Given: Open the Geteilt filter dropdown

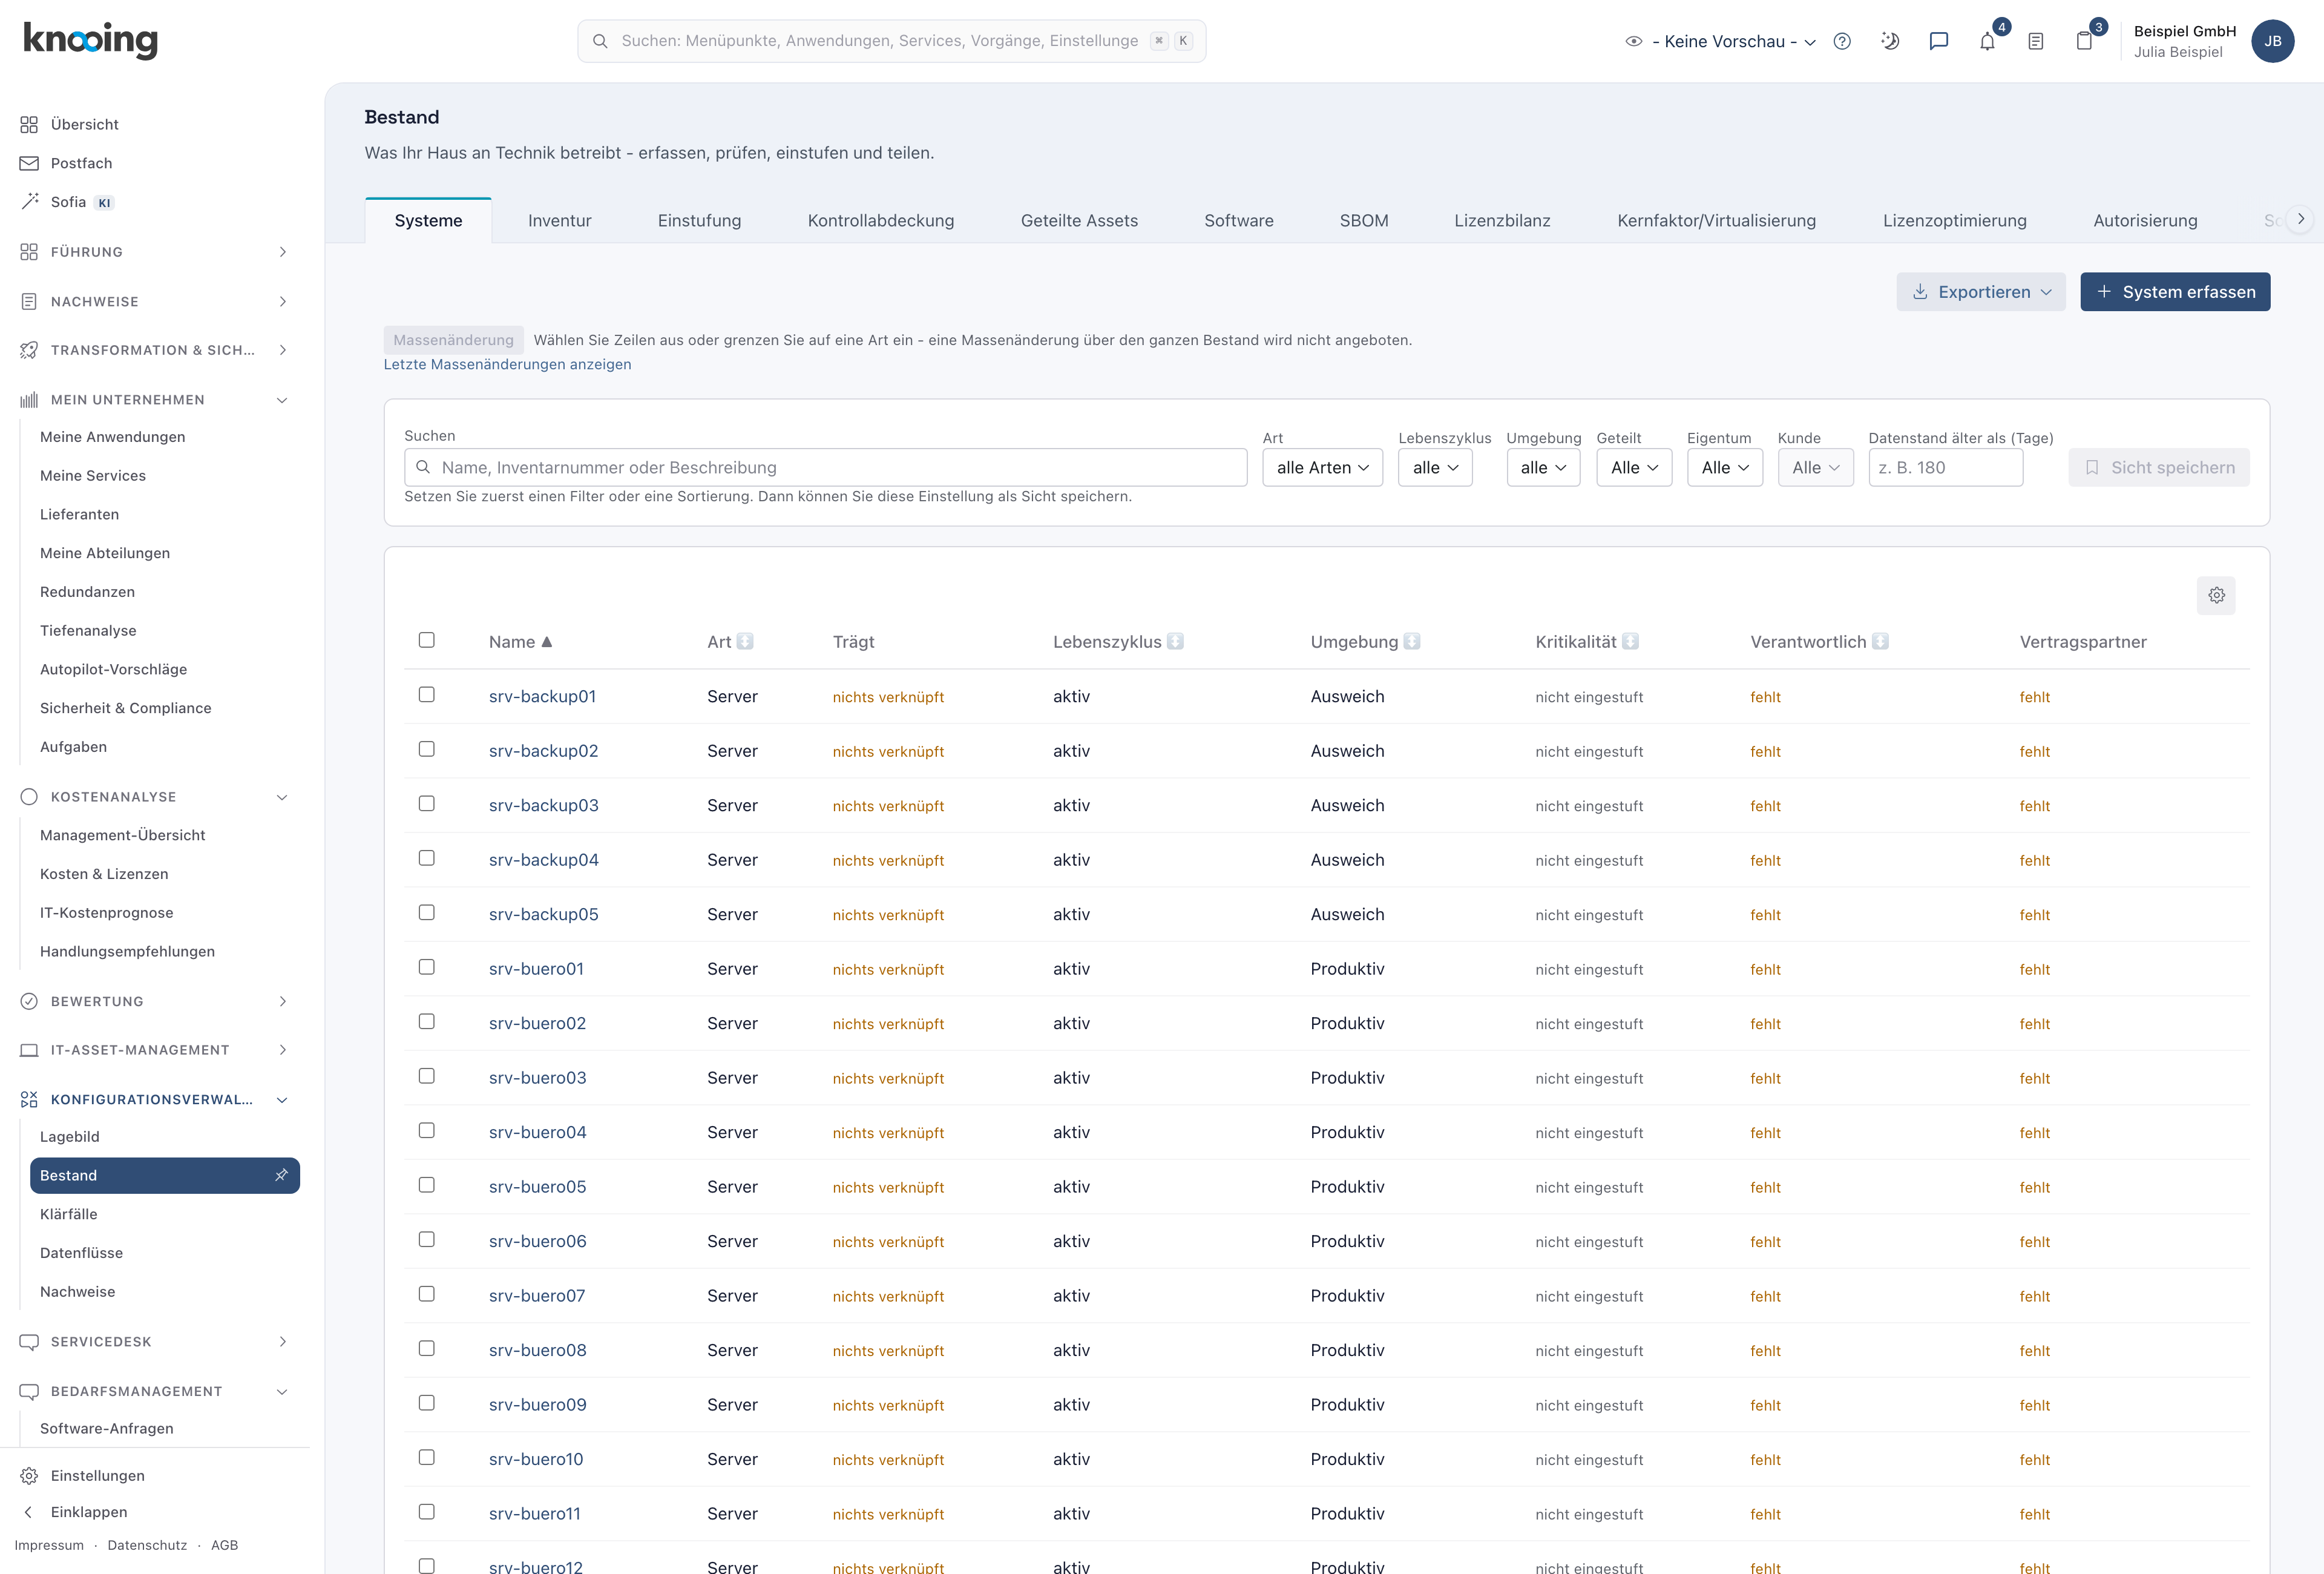Looking at the screenshot, I should (1634, 467).
